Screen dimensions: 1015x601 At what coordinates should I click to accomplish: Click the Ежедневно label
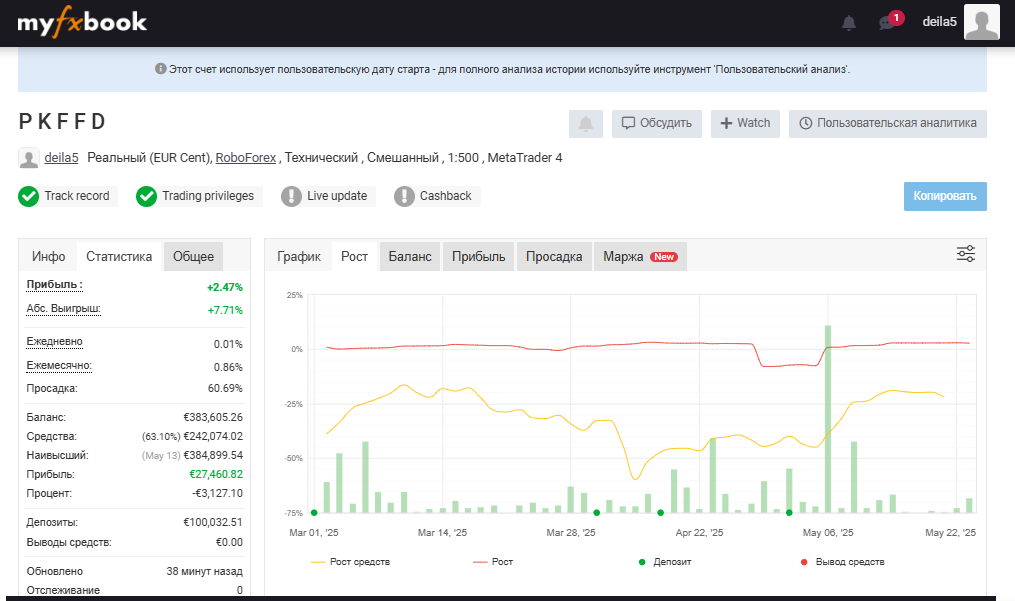coord(54,341)
